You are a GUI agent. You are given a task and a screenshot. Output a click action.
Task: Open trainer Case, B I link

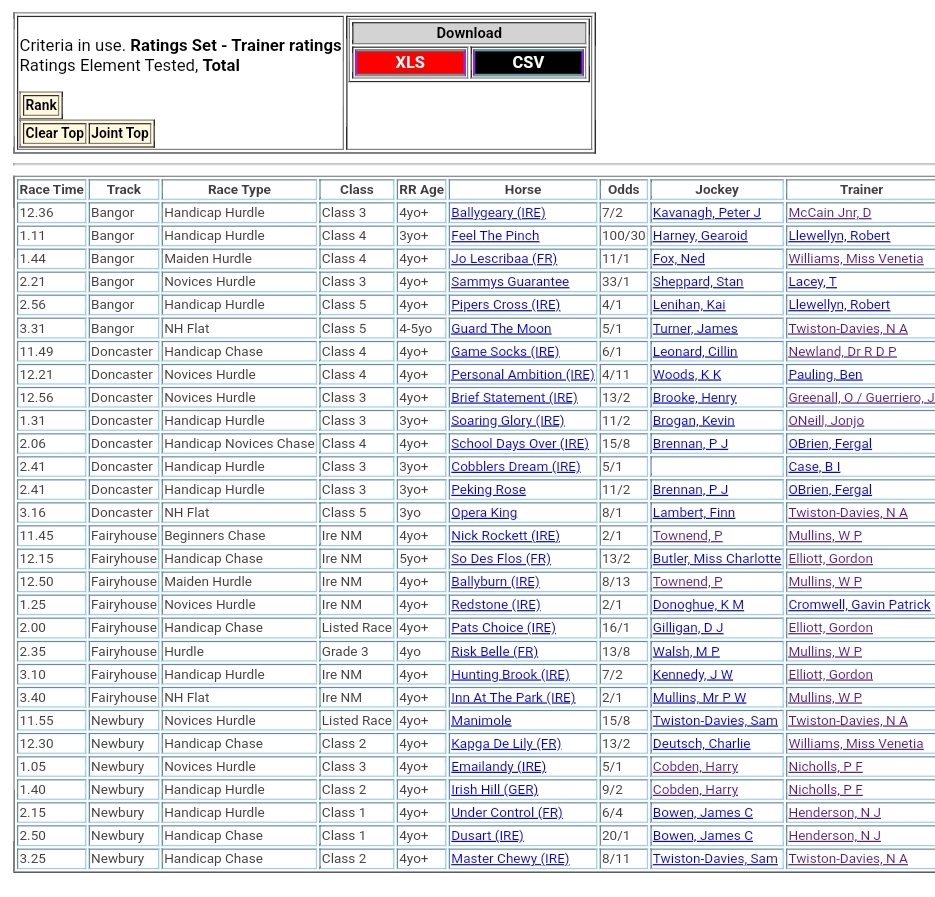[814, 467]
